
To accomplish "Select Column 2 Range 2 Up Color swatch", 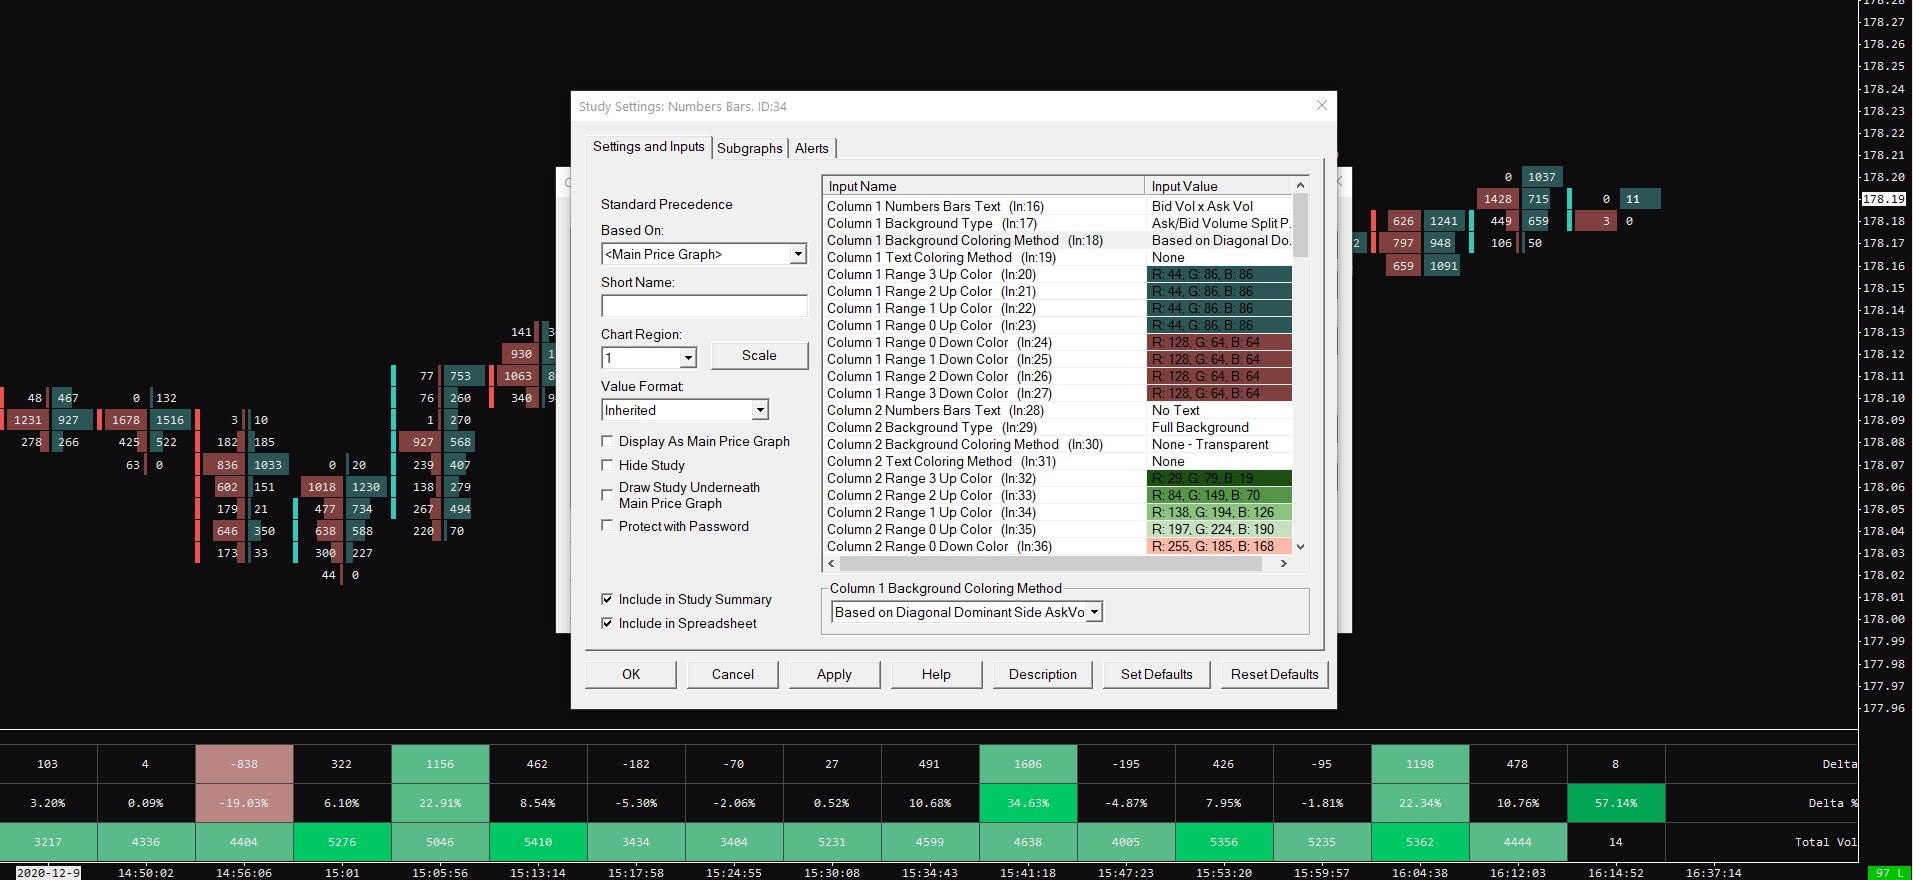I will tap(1219, 495).
